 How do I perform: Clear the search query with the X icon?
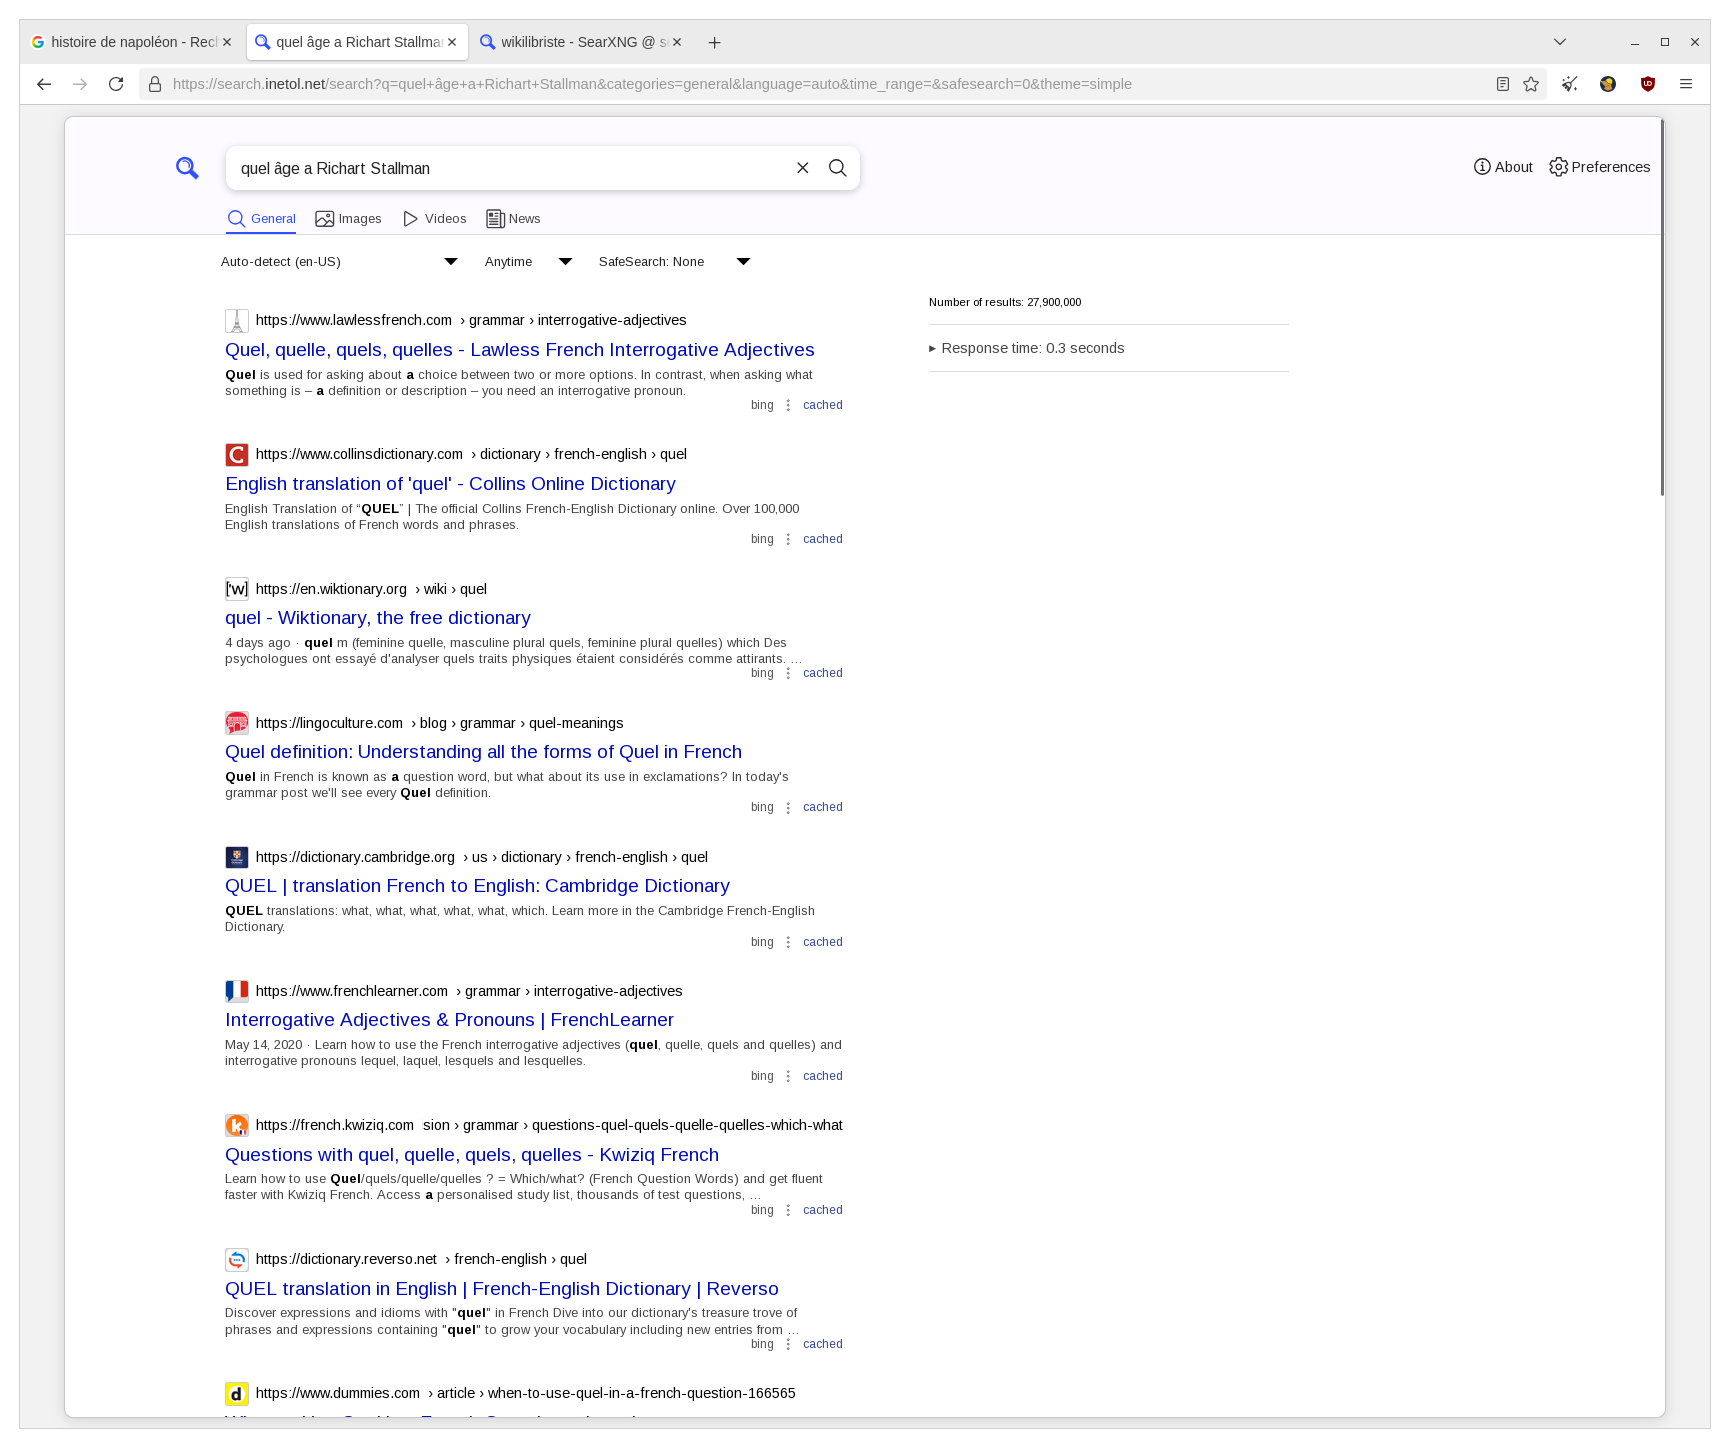tap(803, 168)
